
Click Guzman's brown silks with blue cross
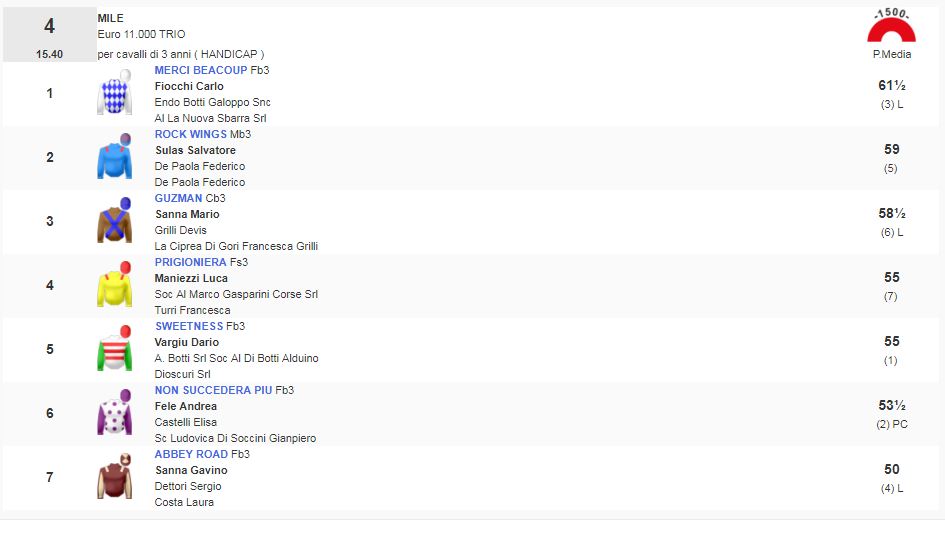(114, 221)
